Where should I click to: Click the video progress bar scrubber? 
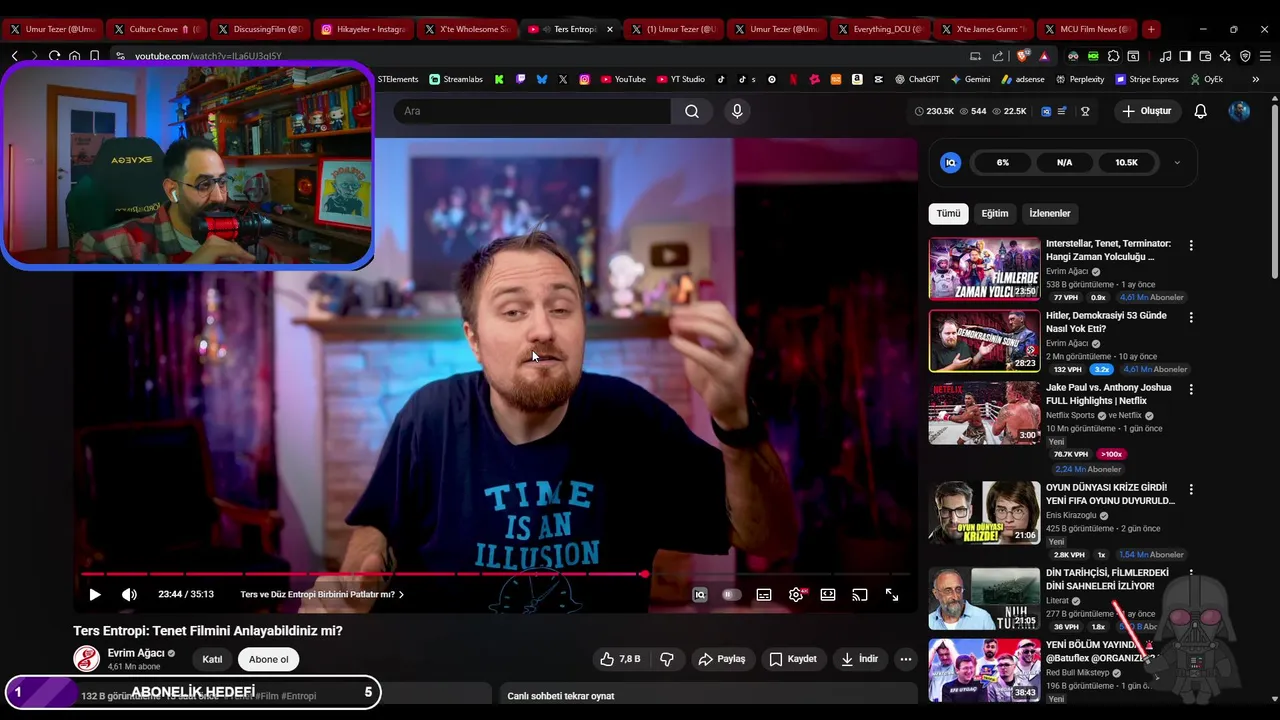[x=644, y=574]
